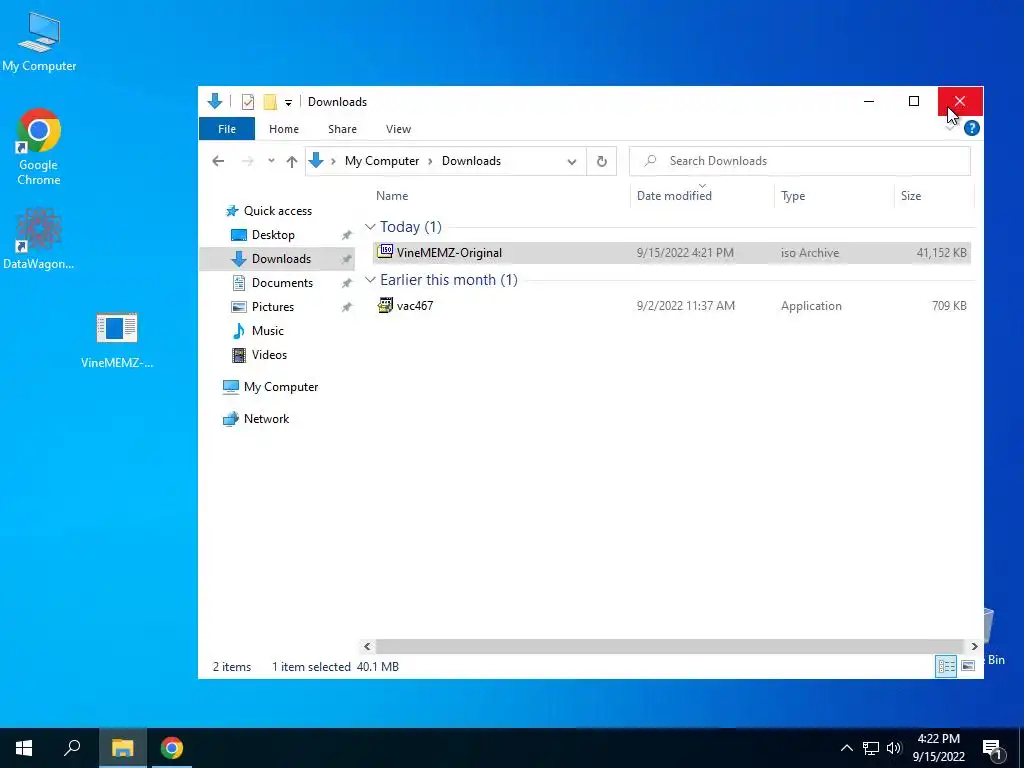Open the Windows Start menu
The image size is (1024, 768).
24,748
